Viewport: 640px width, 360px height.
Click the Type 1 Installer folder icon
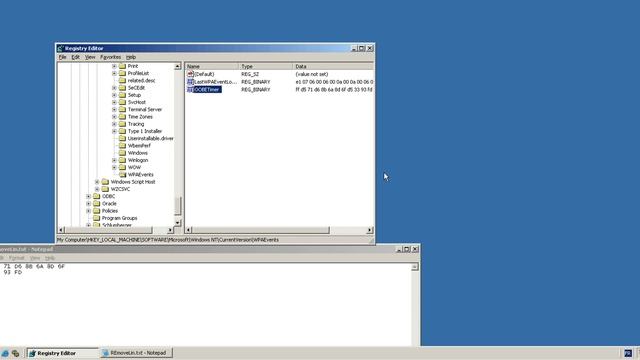click(x=122, y=131)
